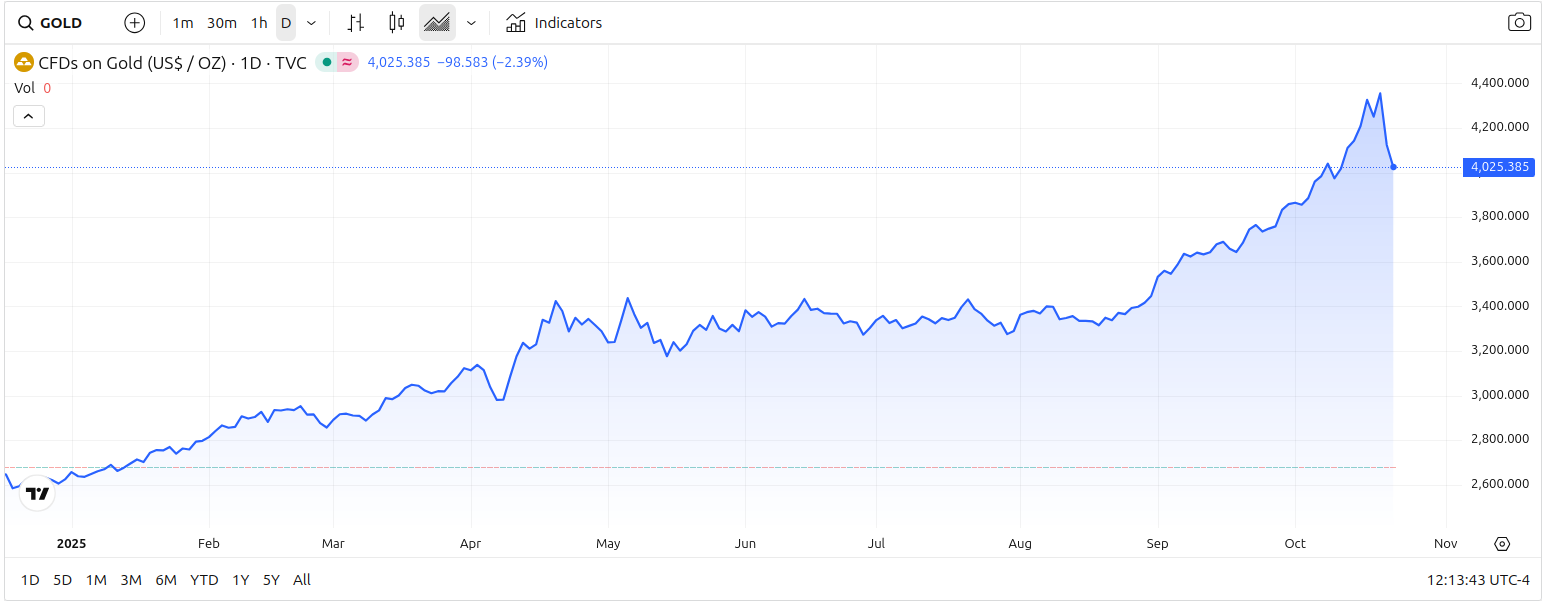The image size is (1544, 606).
Task: Click the −98.583 (−2.39%) change text
Action: pyautogui.click(x=493, y=62)
